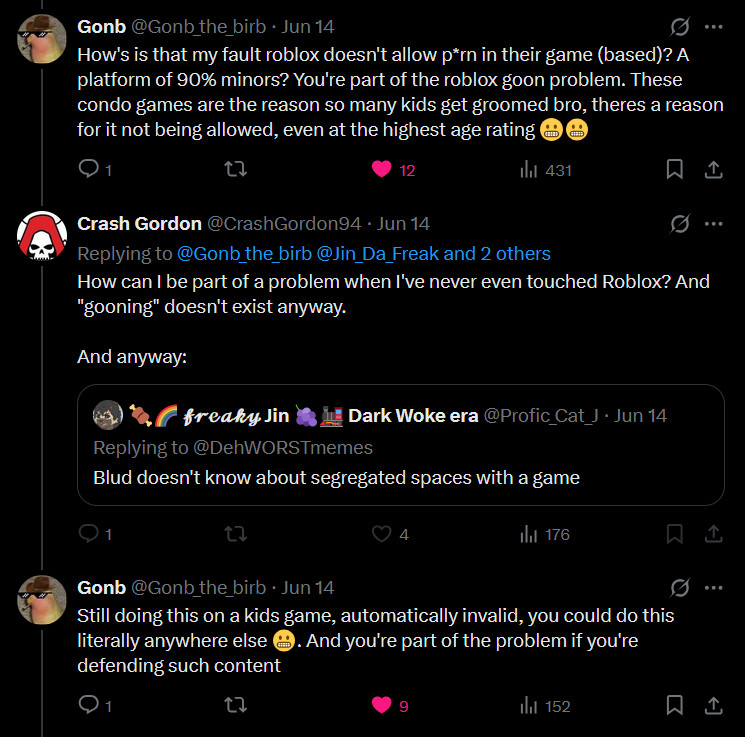Open Crash Gordon's skull profile avatar
745x737 pixels.
click(x=43, y=235)
